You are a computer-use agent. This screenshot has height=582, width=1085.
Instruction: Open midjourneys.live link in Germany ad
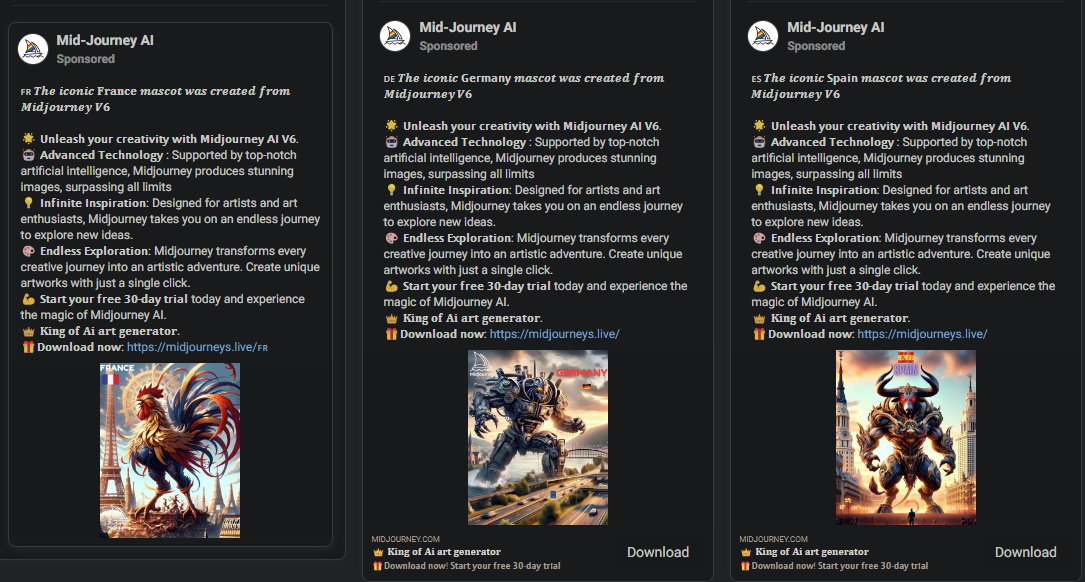tap(554, 334)
